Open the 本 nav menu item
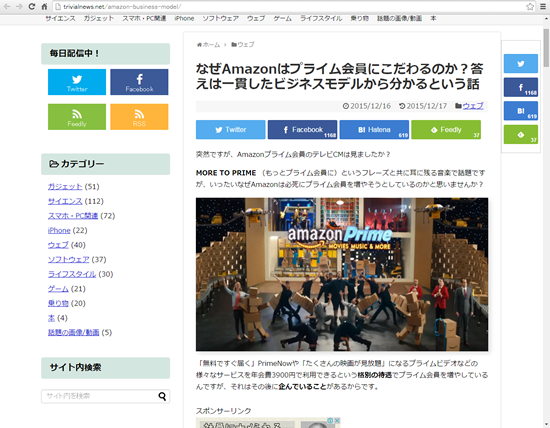 pyautogui.click(x=434, y=18)
